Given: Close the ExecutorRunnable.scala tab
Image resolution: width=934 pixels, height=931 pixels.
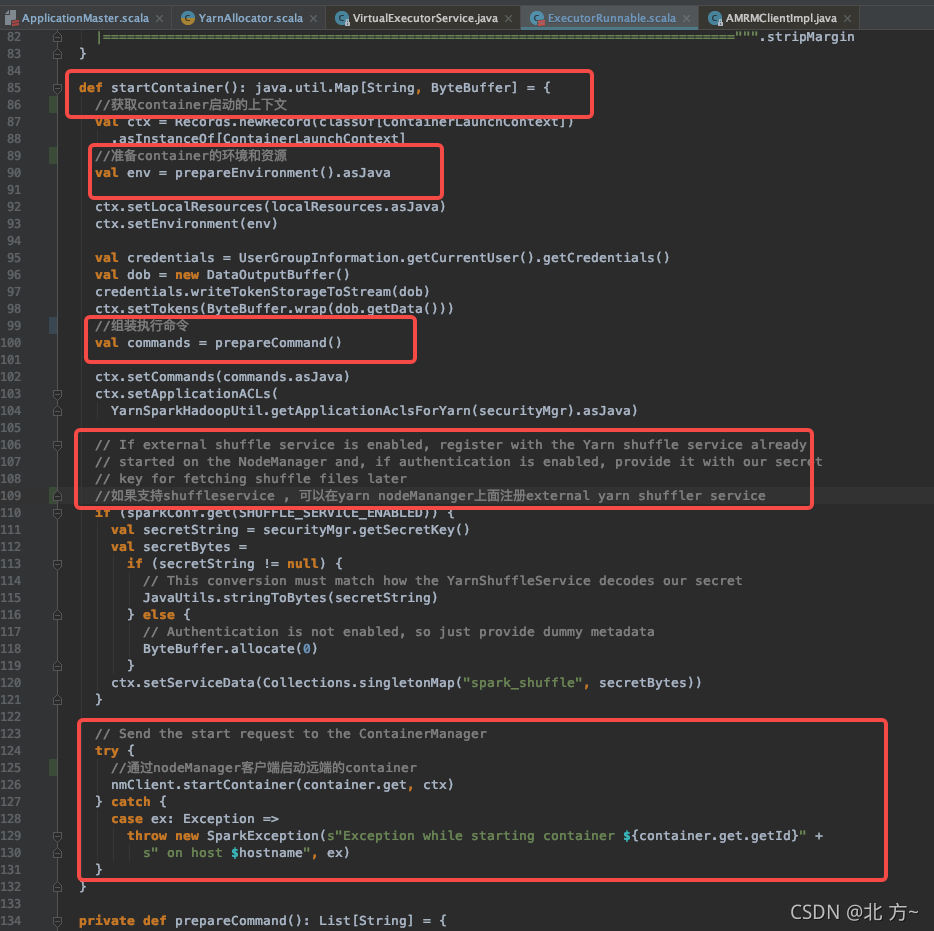Looking at the screenshot, I should [686, 18].
